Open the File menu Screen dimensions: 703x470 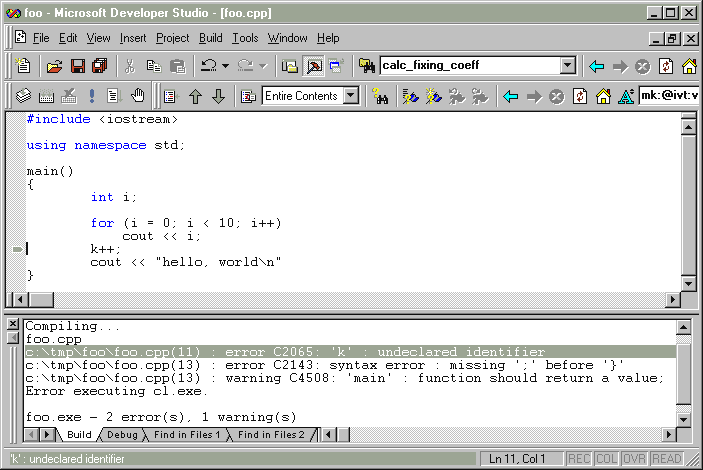[41, 38]
